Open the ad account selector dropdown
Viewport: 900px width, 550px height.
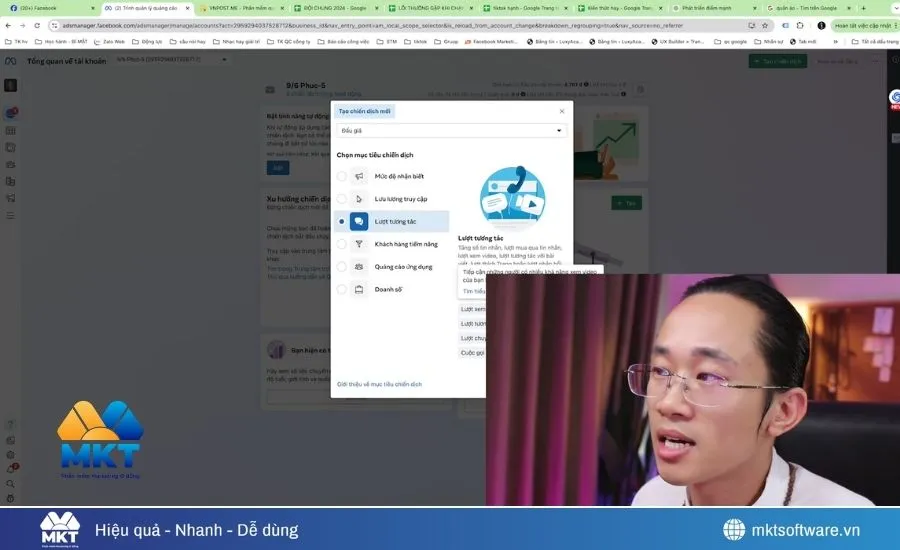tap(172, 60)
